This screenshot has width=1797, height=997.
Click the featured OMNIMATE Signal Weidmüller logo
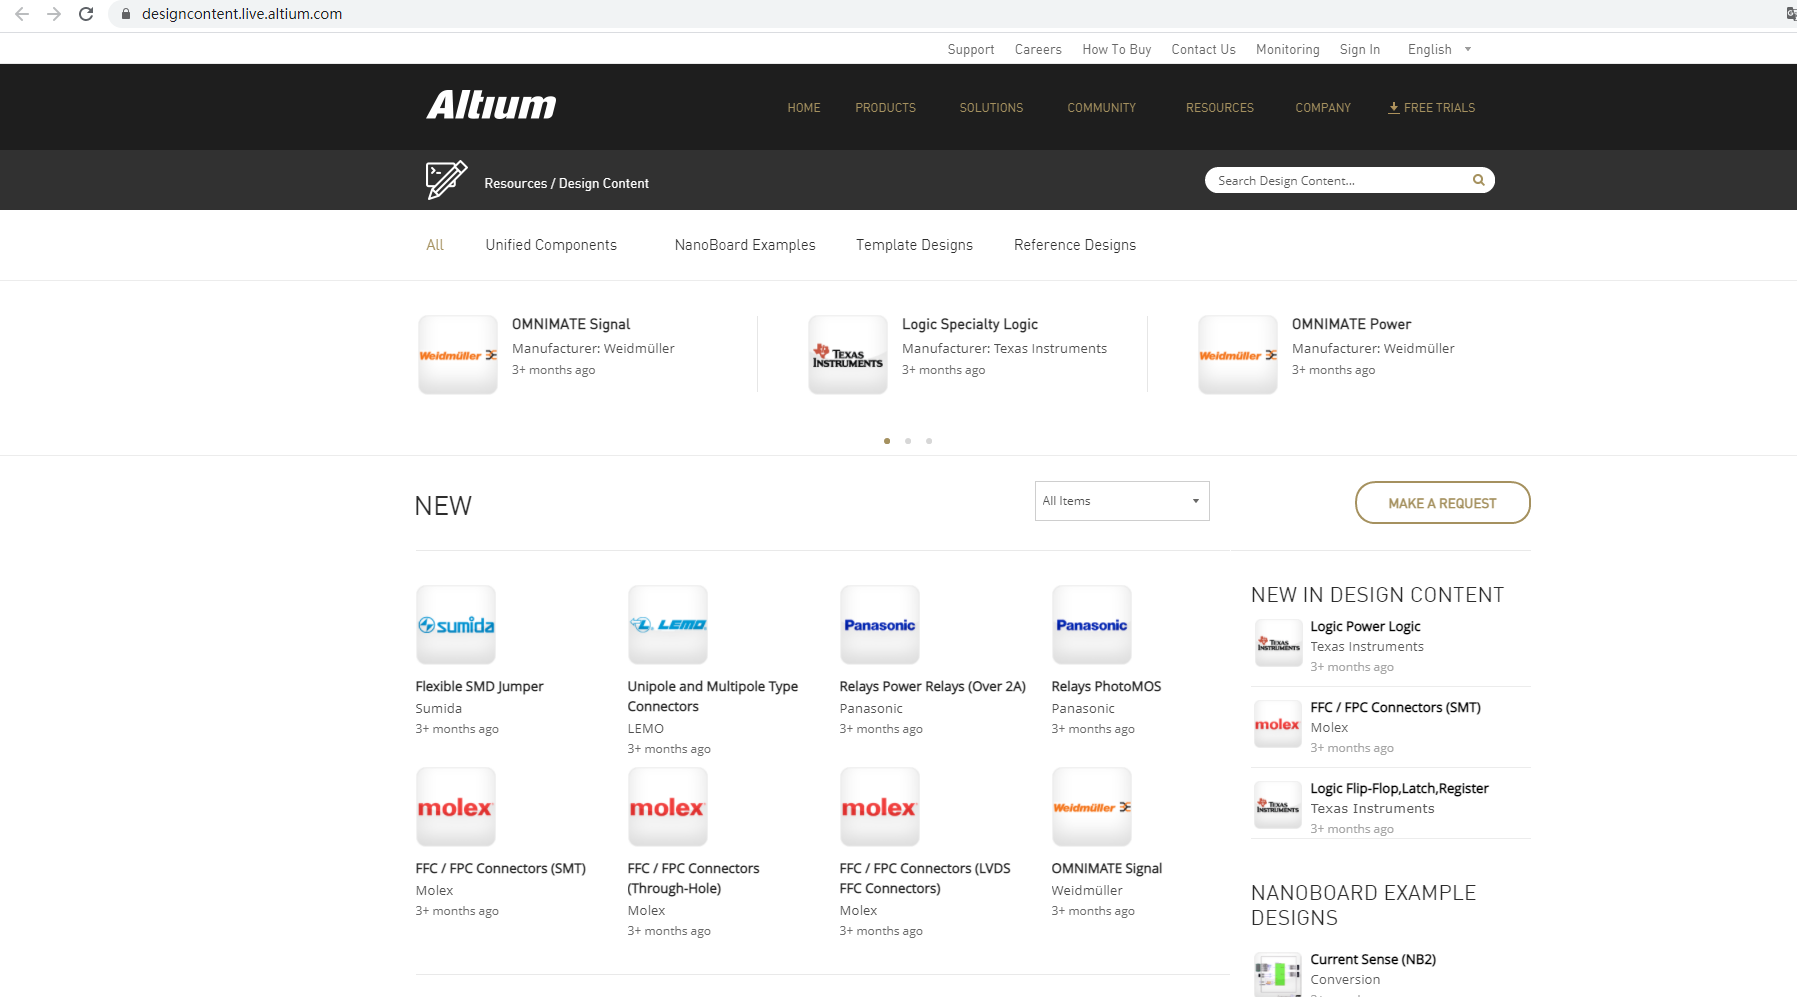tap(458, 355)
